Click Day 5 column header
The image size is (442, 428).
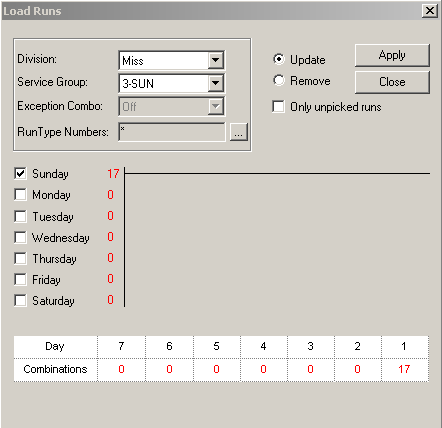(x=217, y=347)
